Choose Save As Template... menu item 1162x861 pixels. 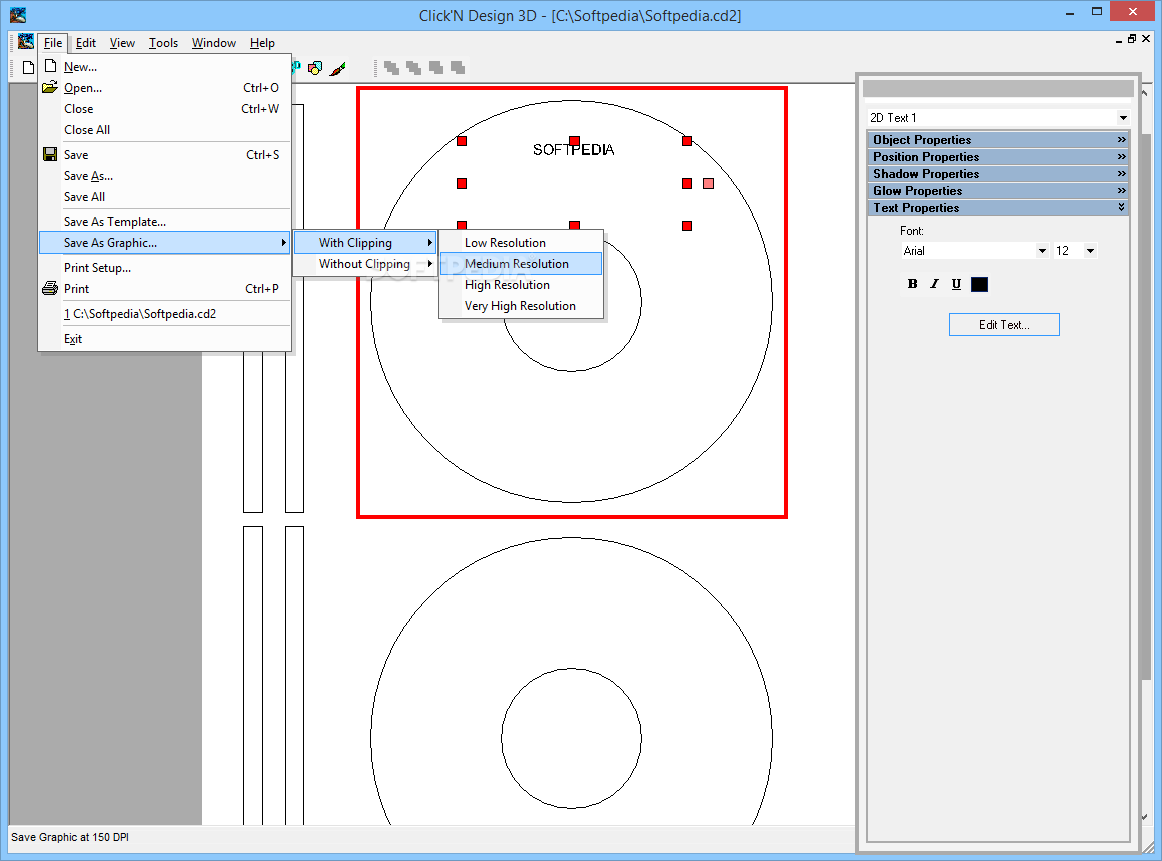pyautogui.click(x=165, y=222)
